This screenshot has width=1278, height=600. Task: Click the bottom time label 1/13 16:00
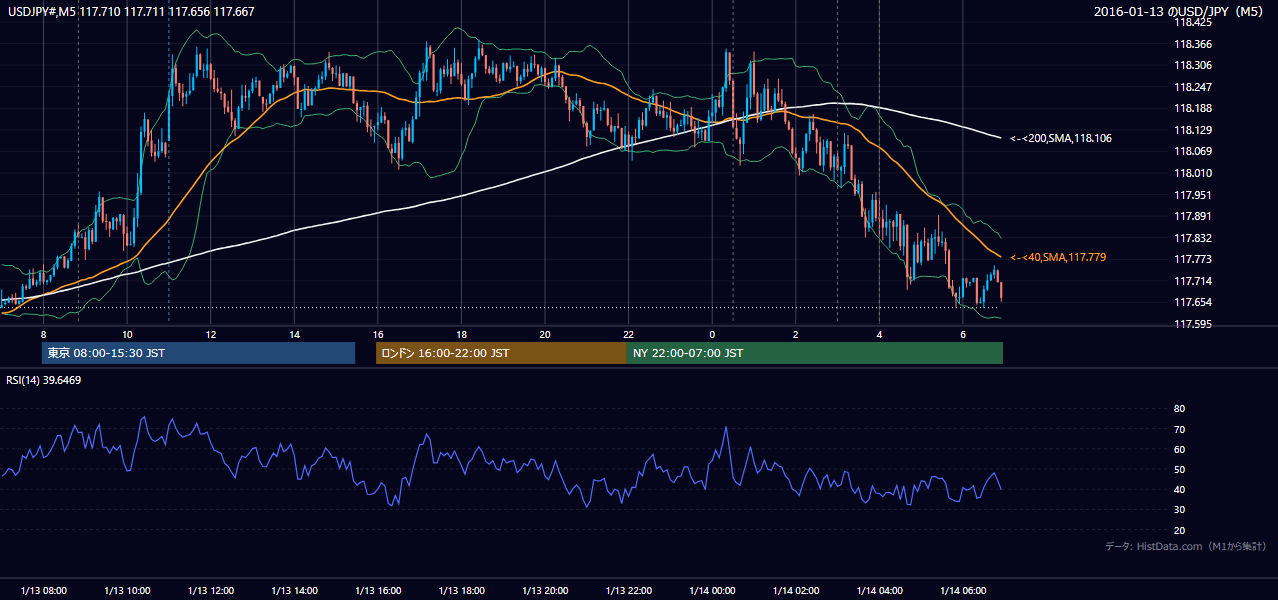tap(377, 591)
